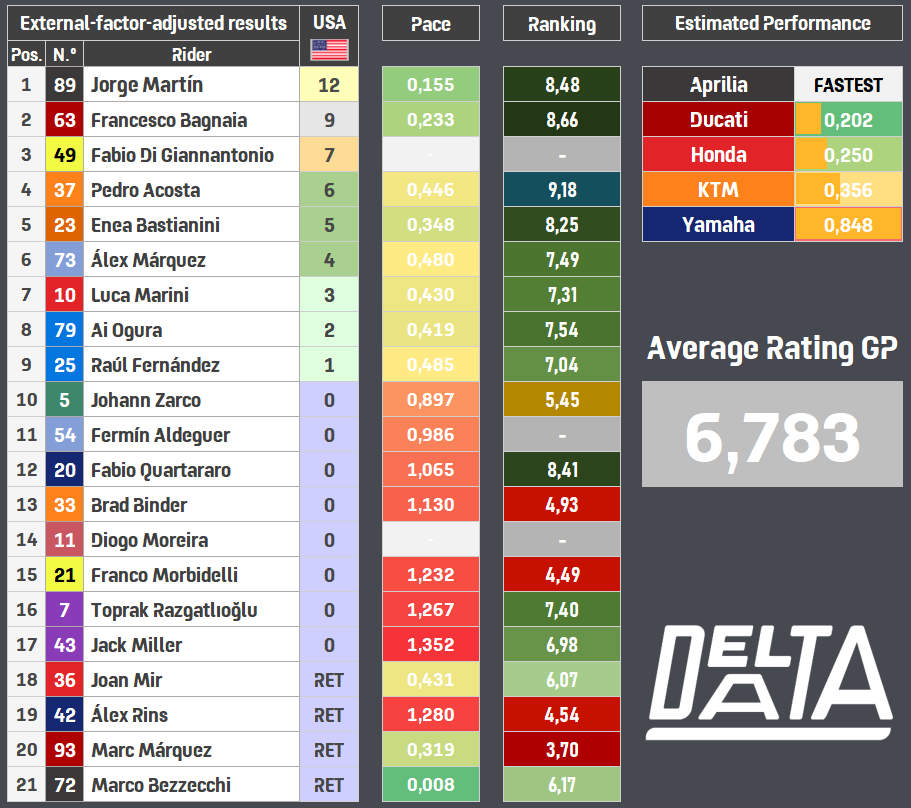
Task: Select the orange 37 badge for Pedro Acosta
Action: [x=63, y=190]
